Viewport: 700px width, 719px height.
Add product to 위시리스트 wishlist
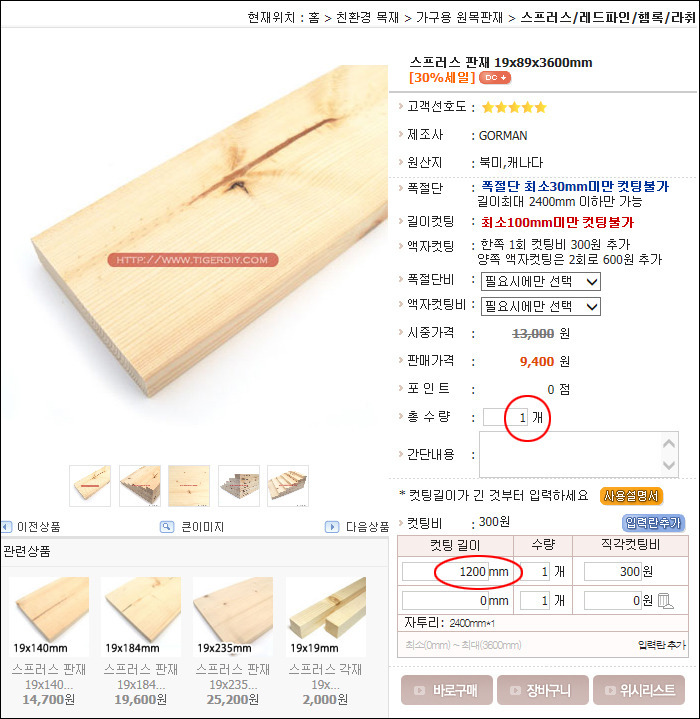pyautogui.click(x=639, y=690)
